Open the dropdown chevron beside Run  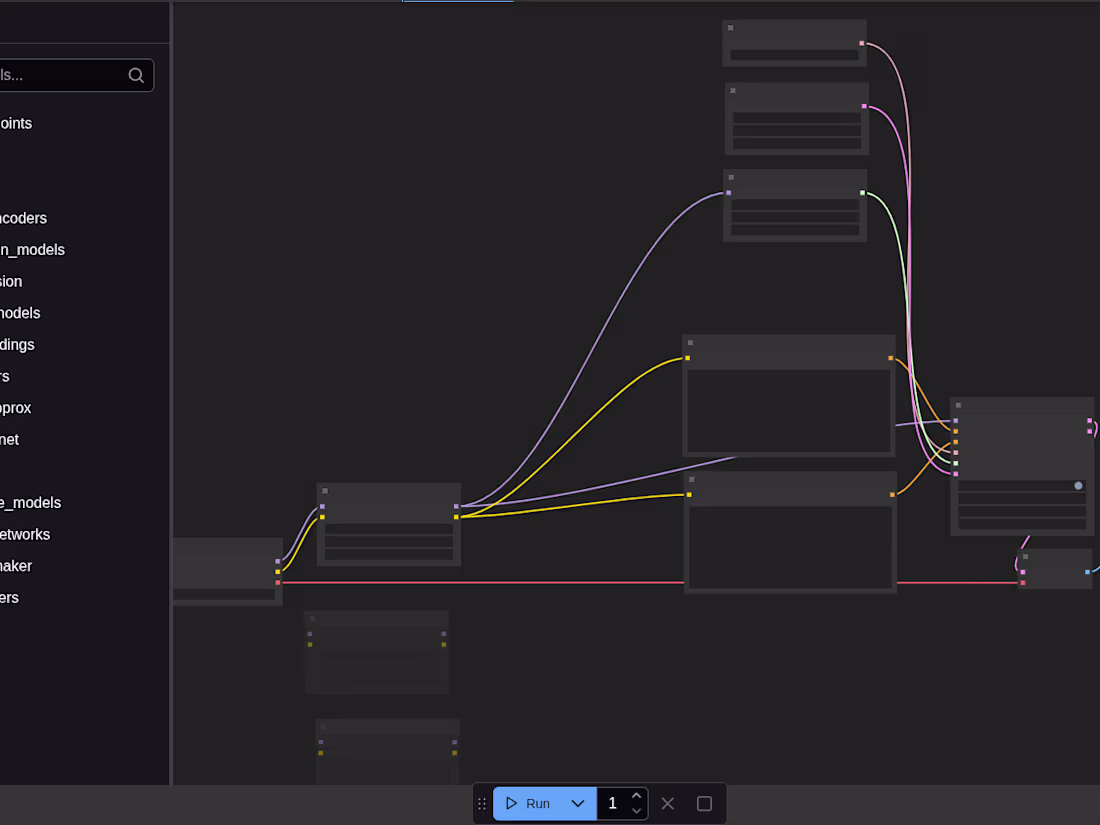578,803
